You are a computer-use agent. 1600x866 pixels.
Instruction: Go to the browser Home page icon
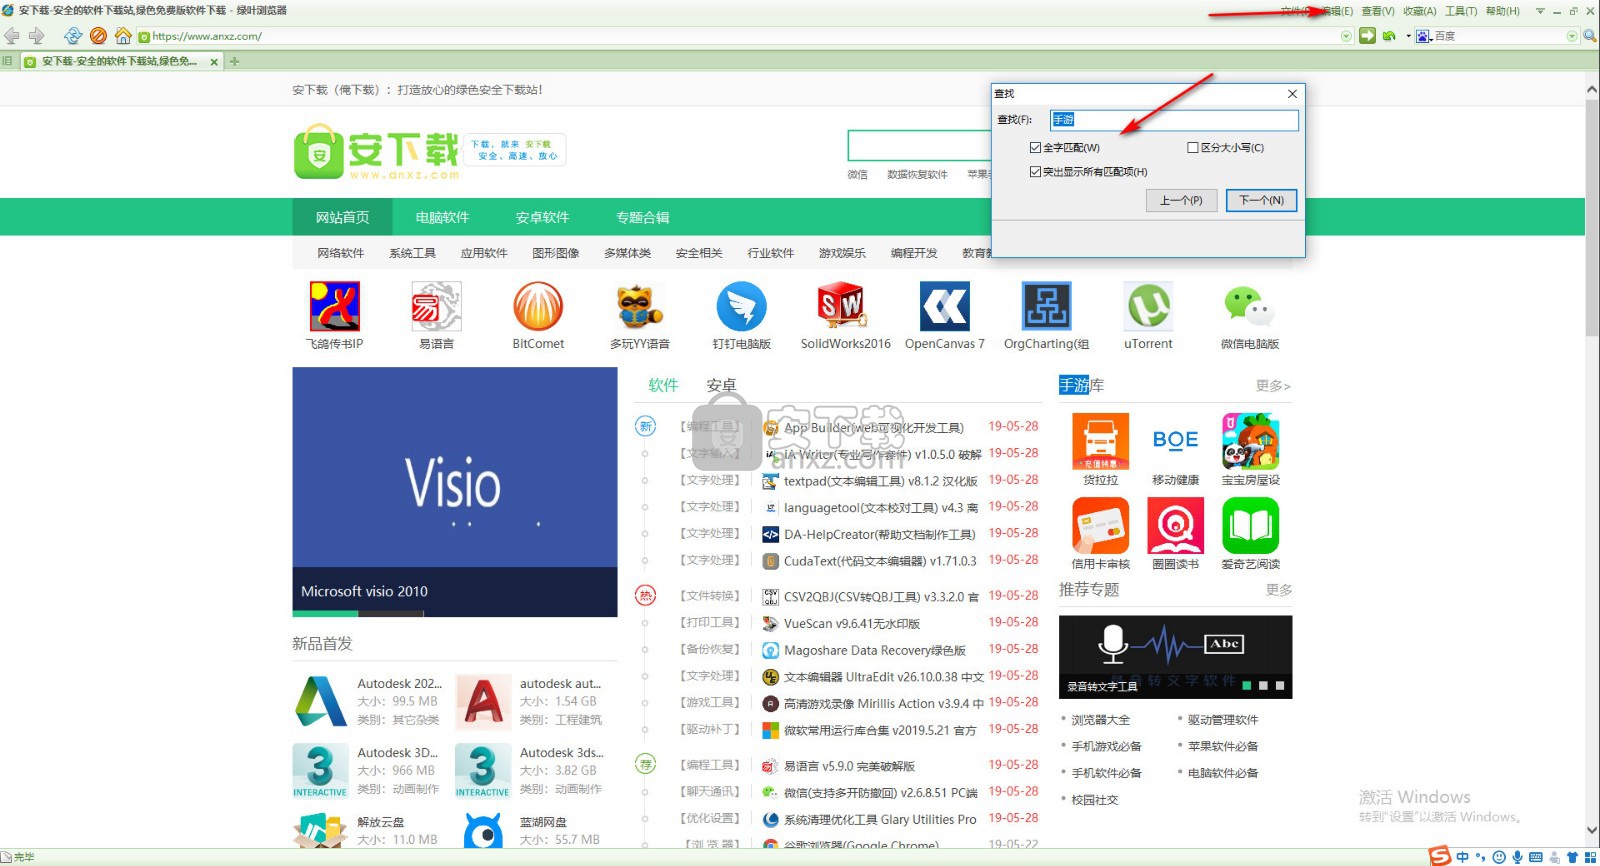point(123,36)
